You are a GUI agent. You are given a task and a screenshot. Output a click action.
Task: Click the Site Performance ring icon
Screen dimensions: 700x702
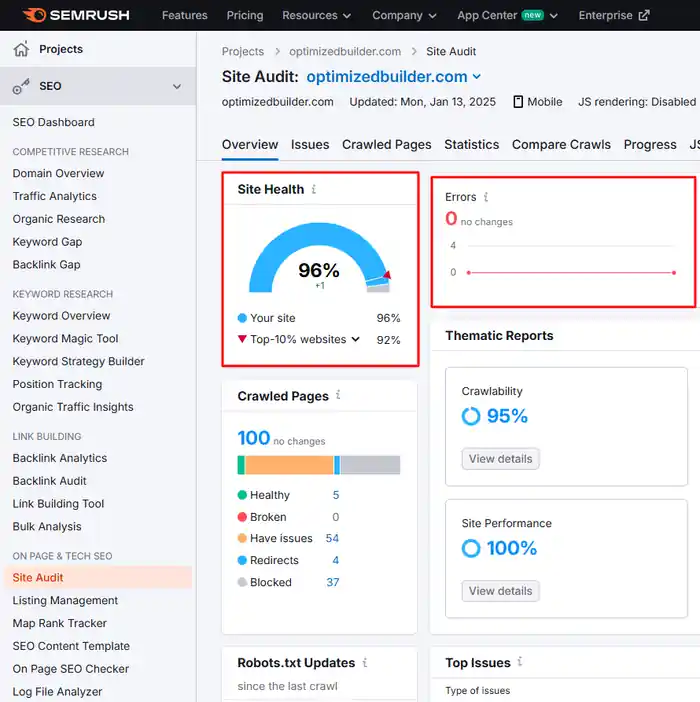(471, 548)
